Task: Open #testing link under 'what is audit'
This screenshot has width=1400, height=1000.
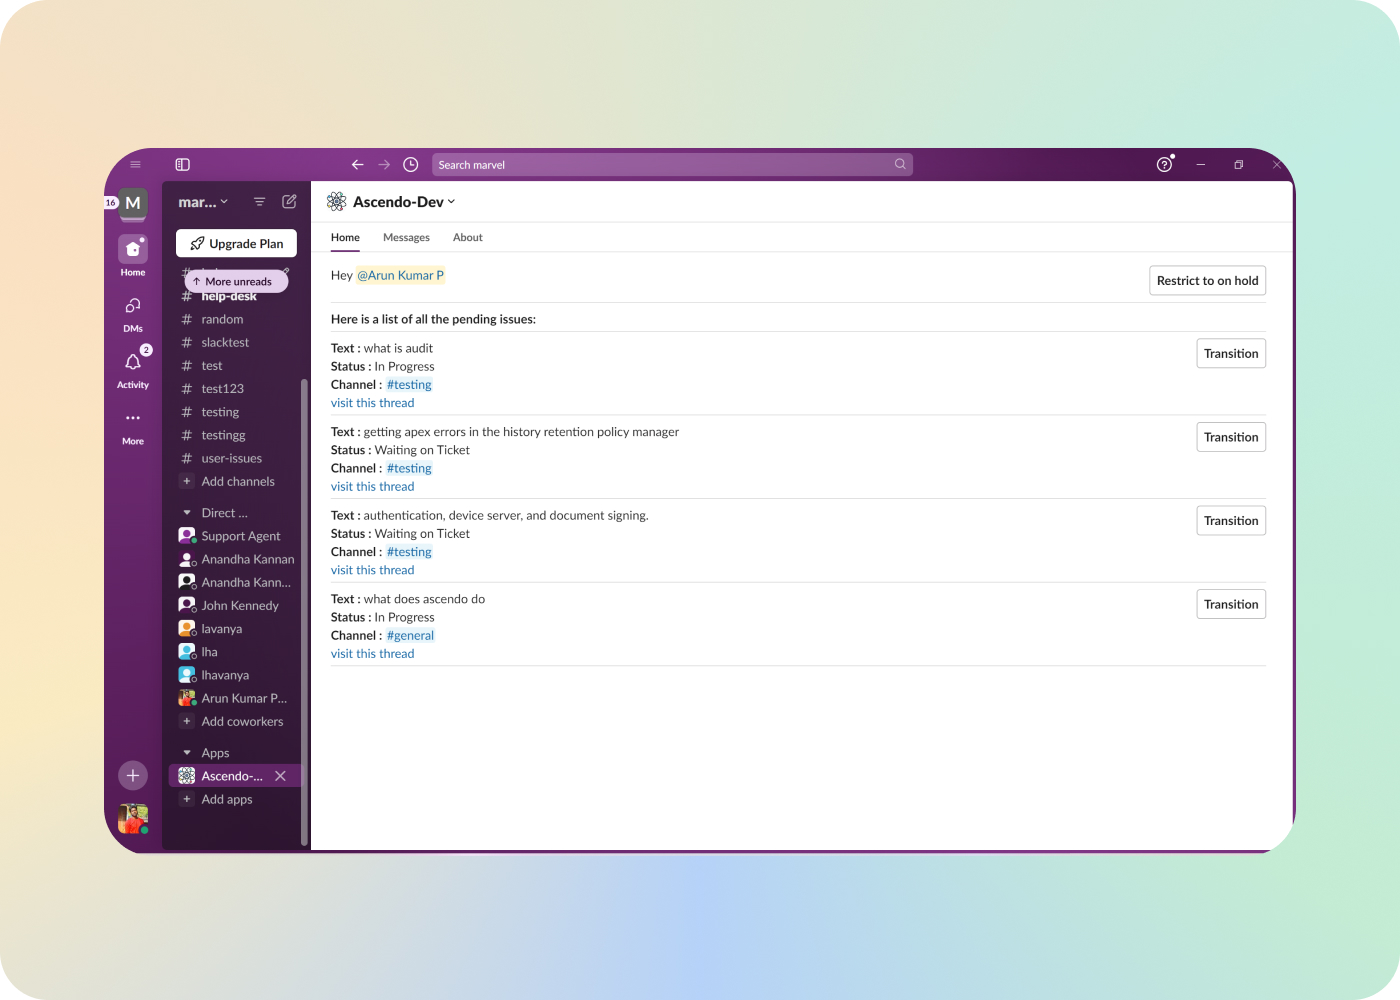Action: (x=409, y=385)
